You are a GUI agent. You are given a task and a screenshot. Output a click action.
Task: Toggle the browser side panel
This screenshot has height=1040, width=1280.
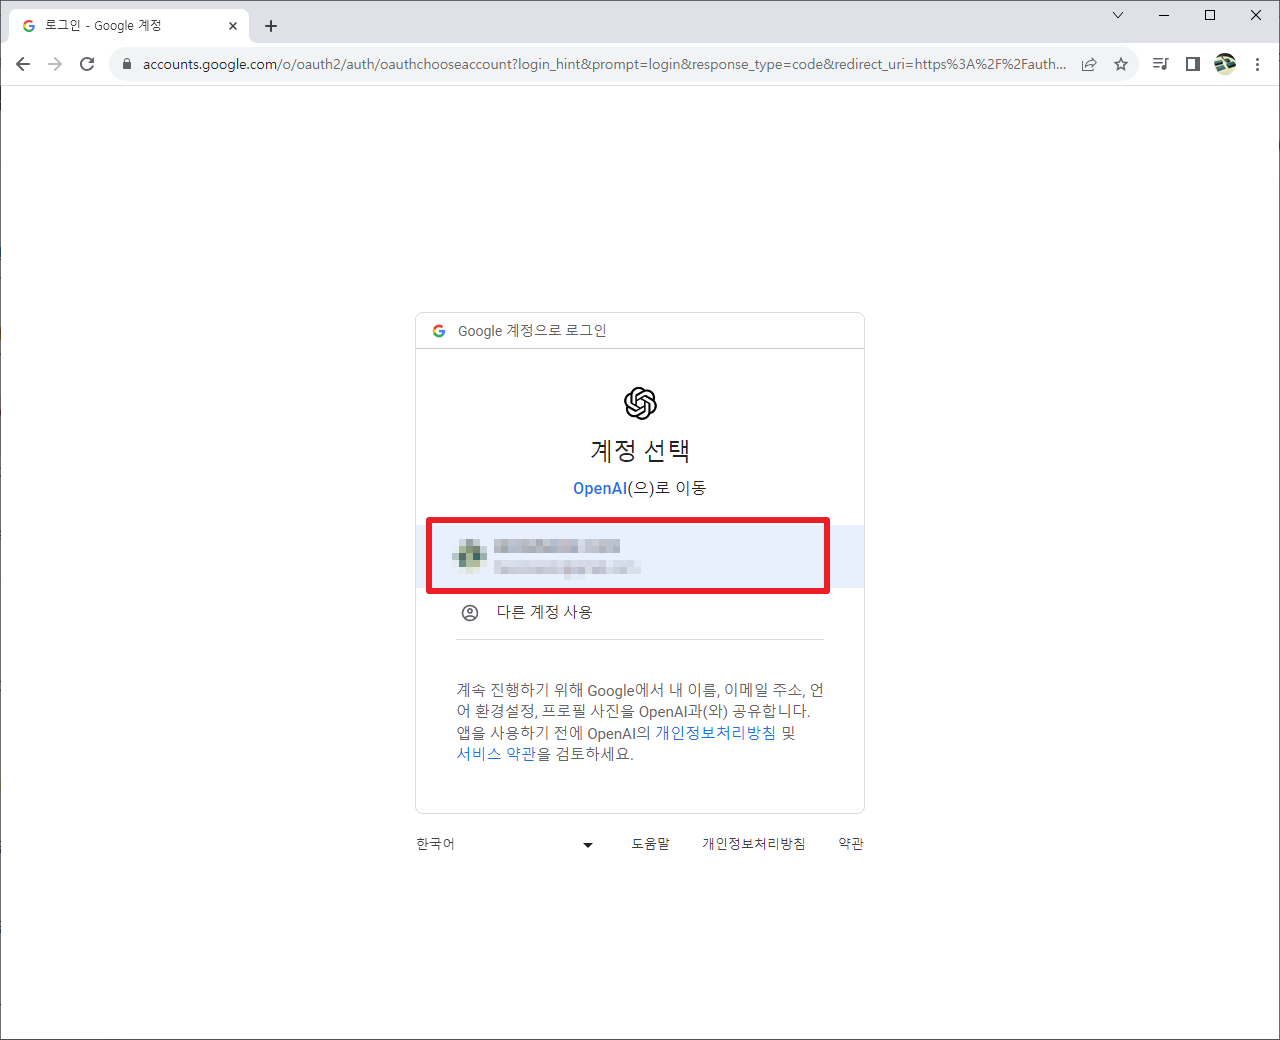coord(1192,64)
